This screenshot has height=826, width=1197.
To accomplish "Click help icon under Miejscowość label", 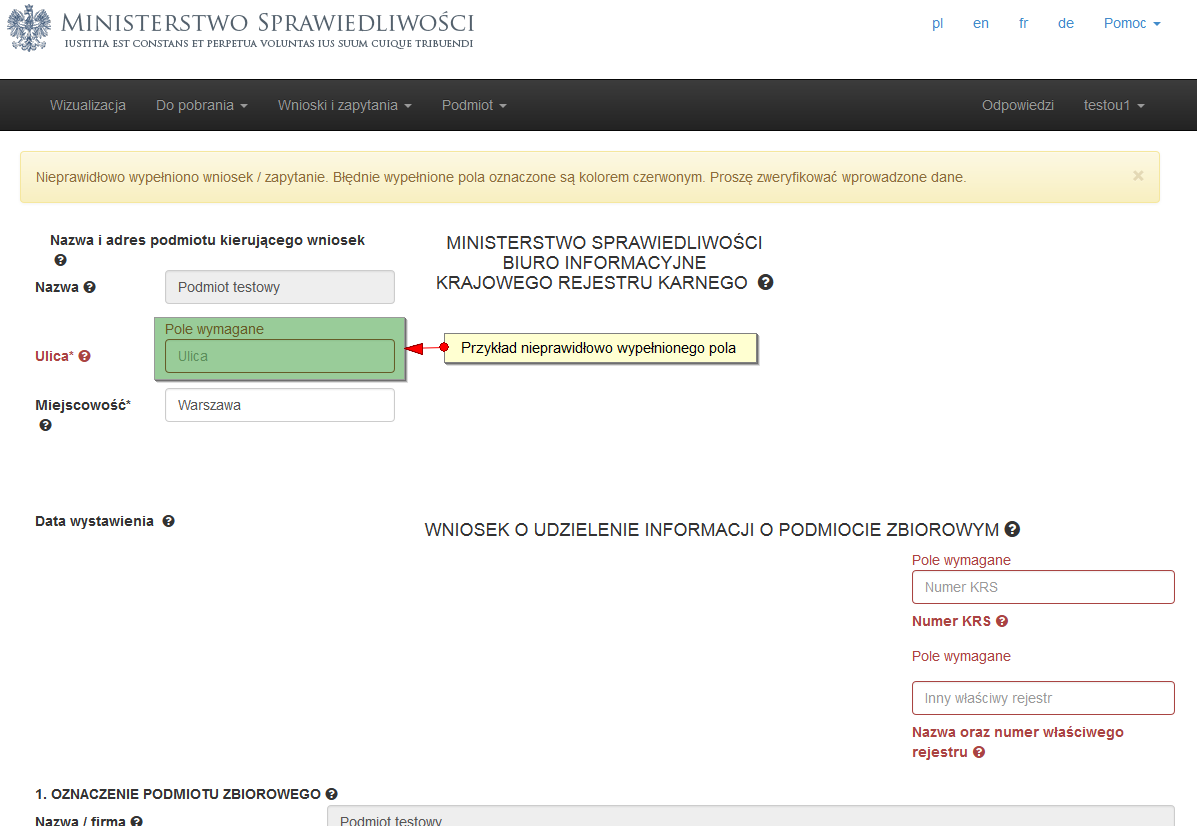I will (46, 425).
